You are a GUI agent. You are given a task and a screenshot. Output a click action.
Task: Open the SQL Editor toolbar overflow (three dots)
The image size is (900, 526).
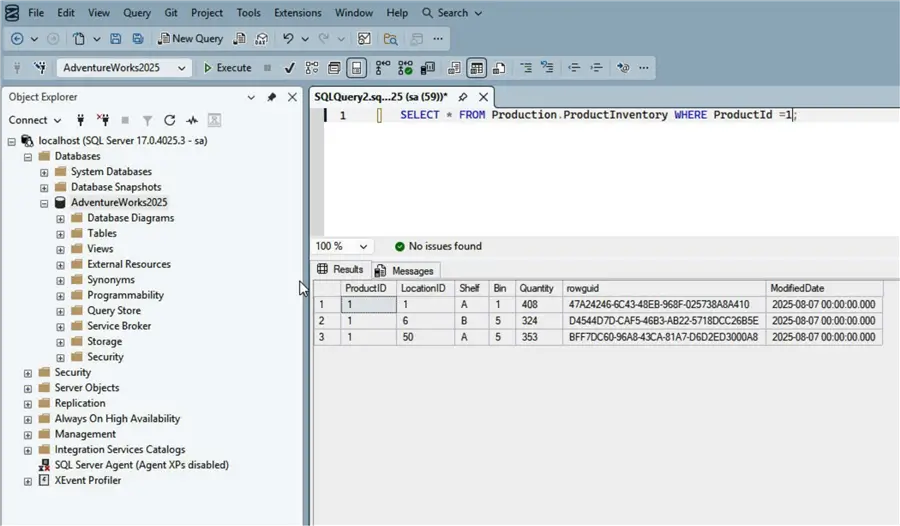click(644, 68)
